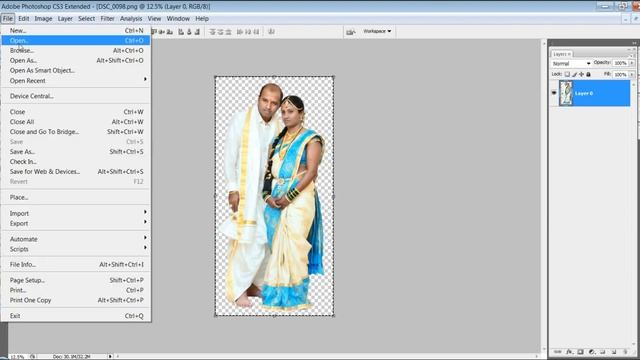Select Check In... menu entry

point(76,162)
